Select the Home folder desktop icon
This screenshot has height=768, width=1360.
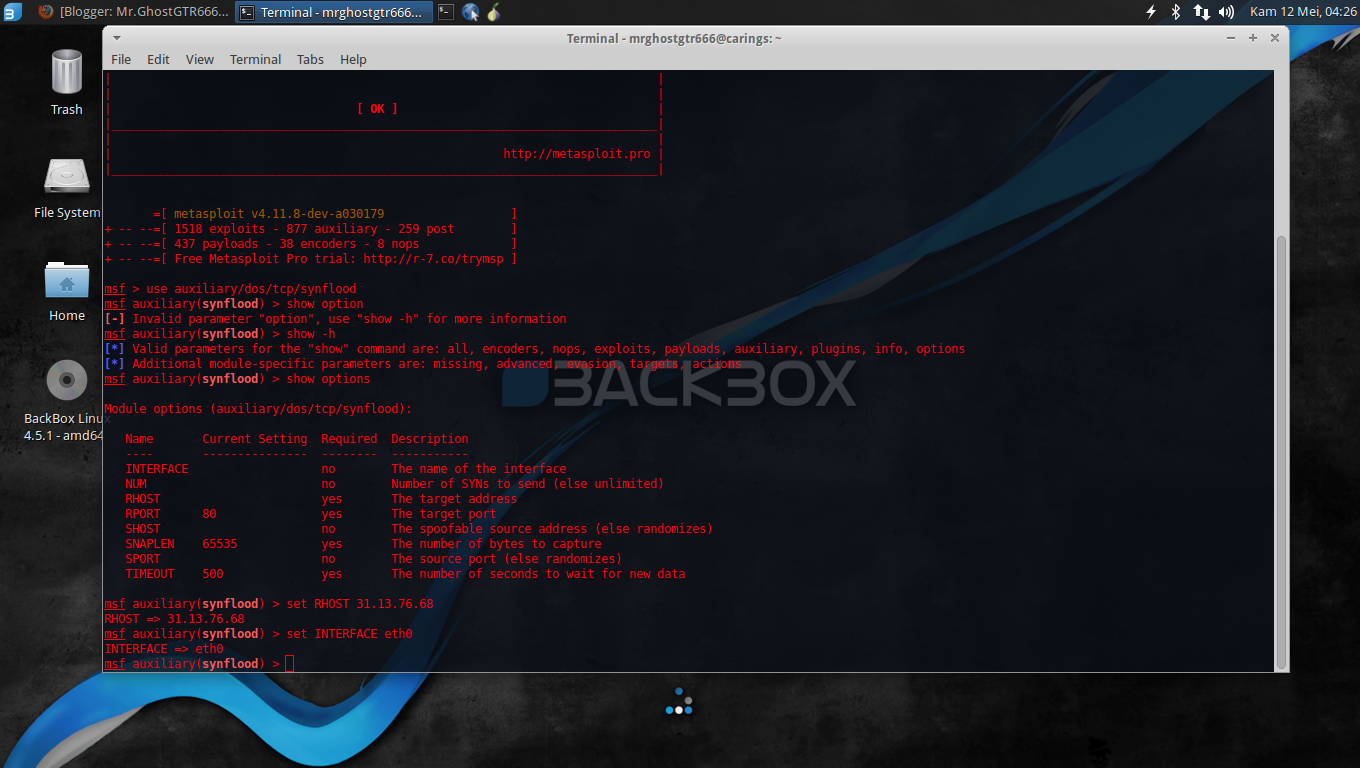67,290
